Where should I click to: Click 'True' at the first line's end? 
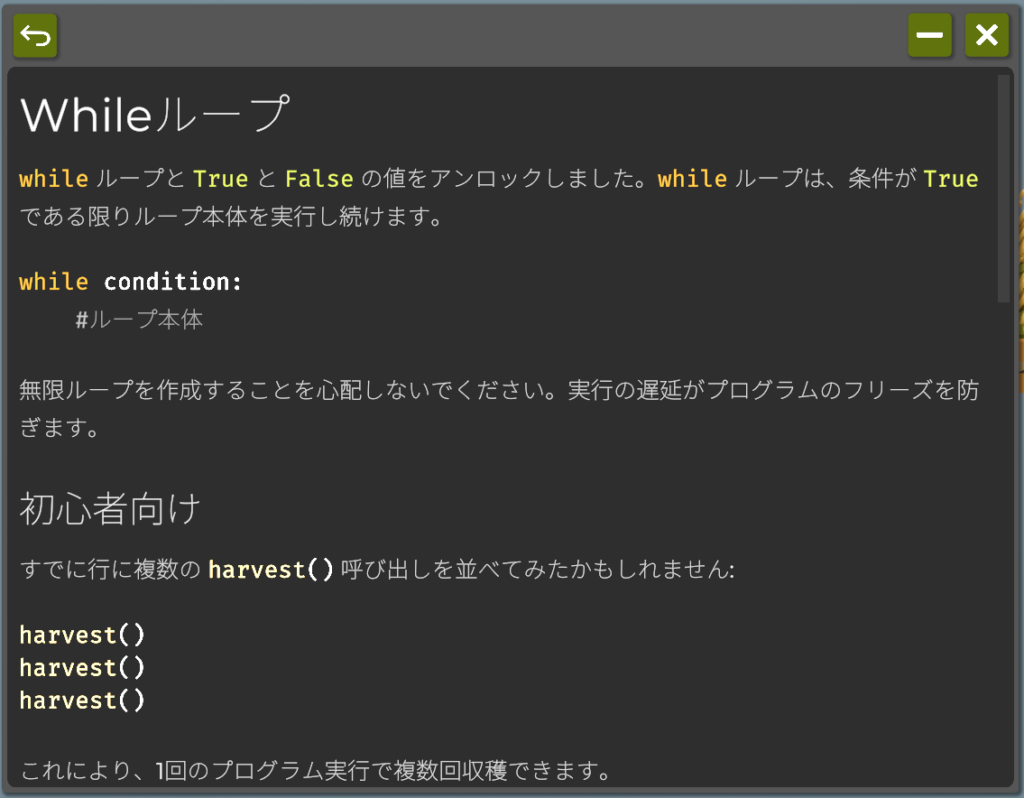pyautogui.click(x=951, y=178)
